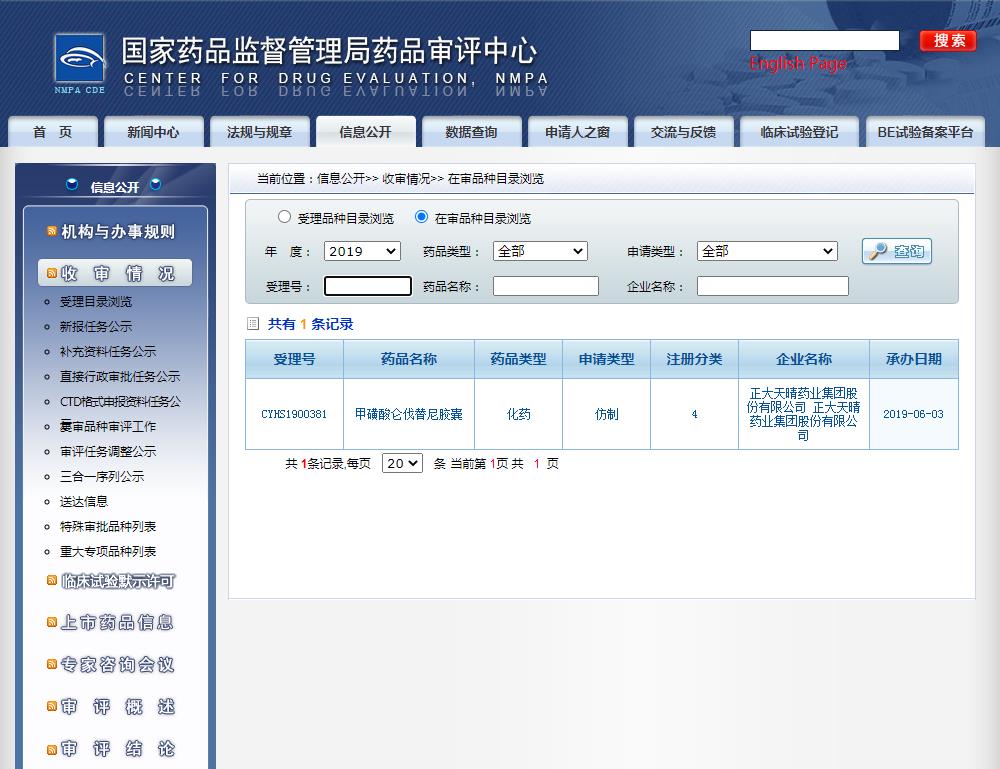Open the per-page count dropdown showing 20
This screenshot has height=769, width=1000.
(x=402, y=463)
